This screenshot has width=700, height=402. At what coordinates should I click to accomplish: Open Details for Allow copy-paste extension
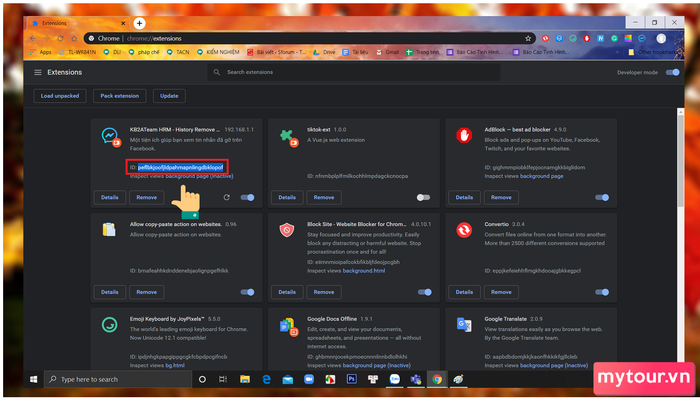[110, 292]
